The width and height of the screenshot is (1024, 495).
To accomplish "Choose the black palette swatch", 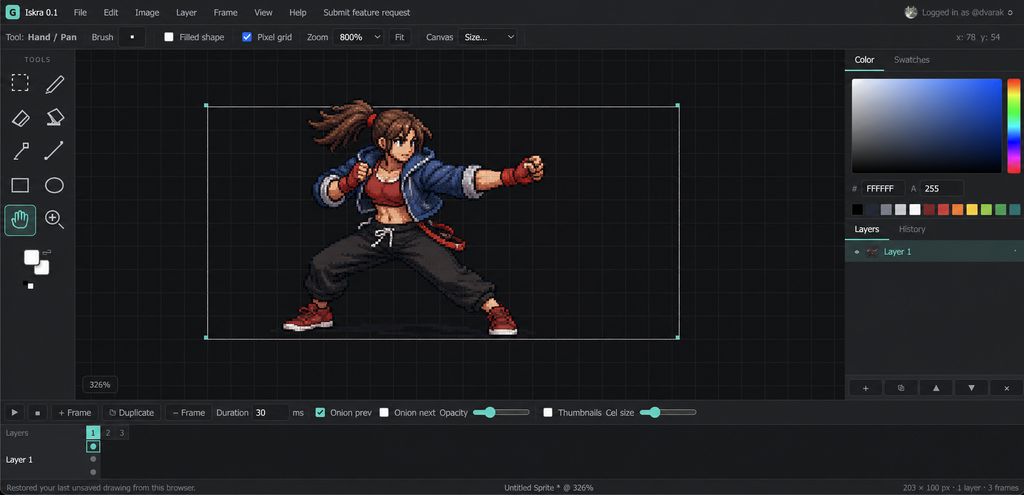I will [857, 210].
